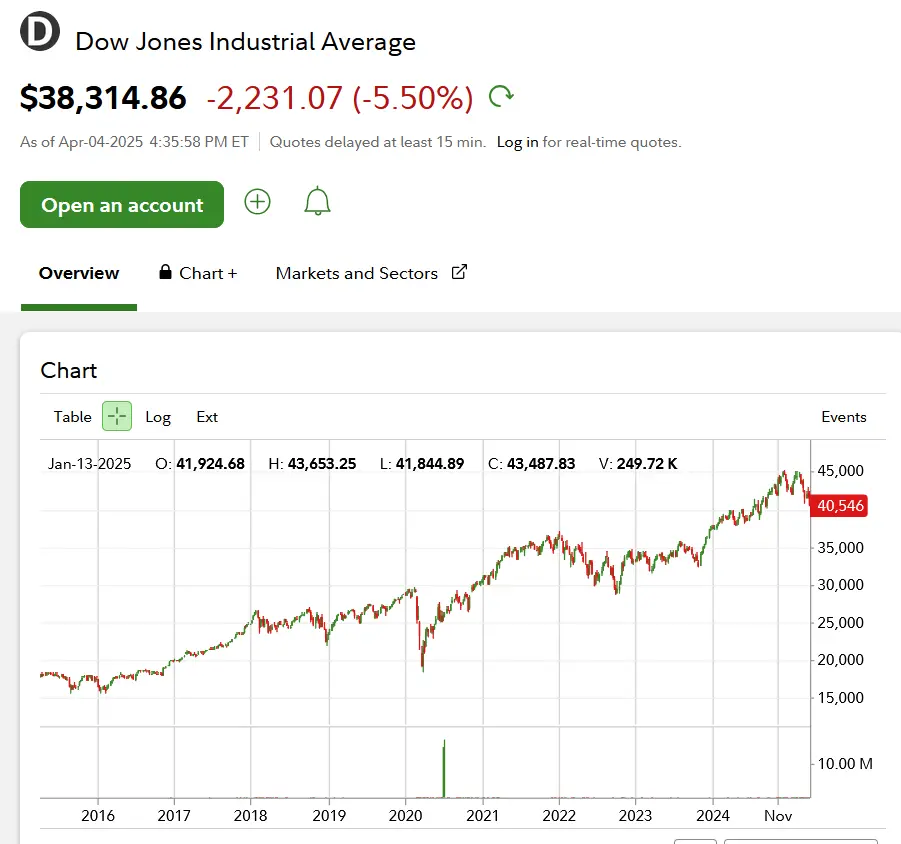The width and height of the screenshot is (901, 844).
Task: Click the external link icon after Markets and Sectors
Action: coord(459,272)
